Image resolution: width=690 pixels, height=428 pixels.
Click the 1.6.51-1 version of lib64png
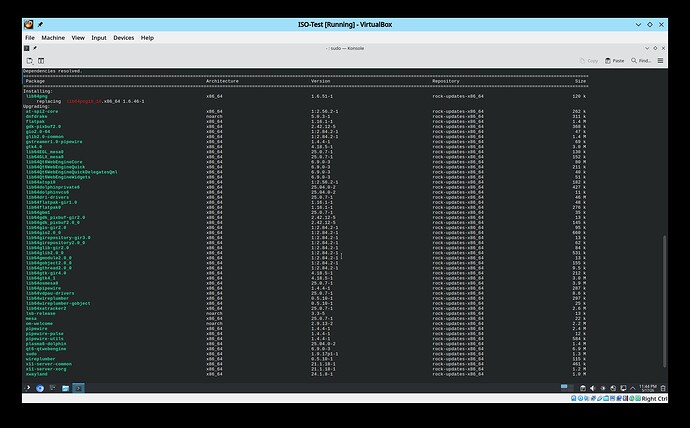tap(322, 96)
